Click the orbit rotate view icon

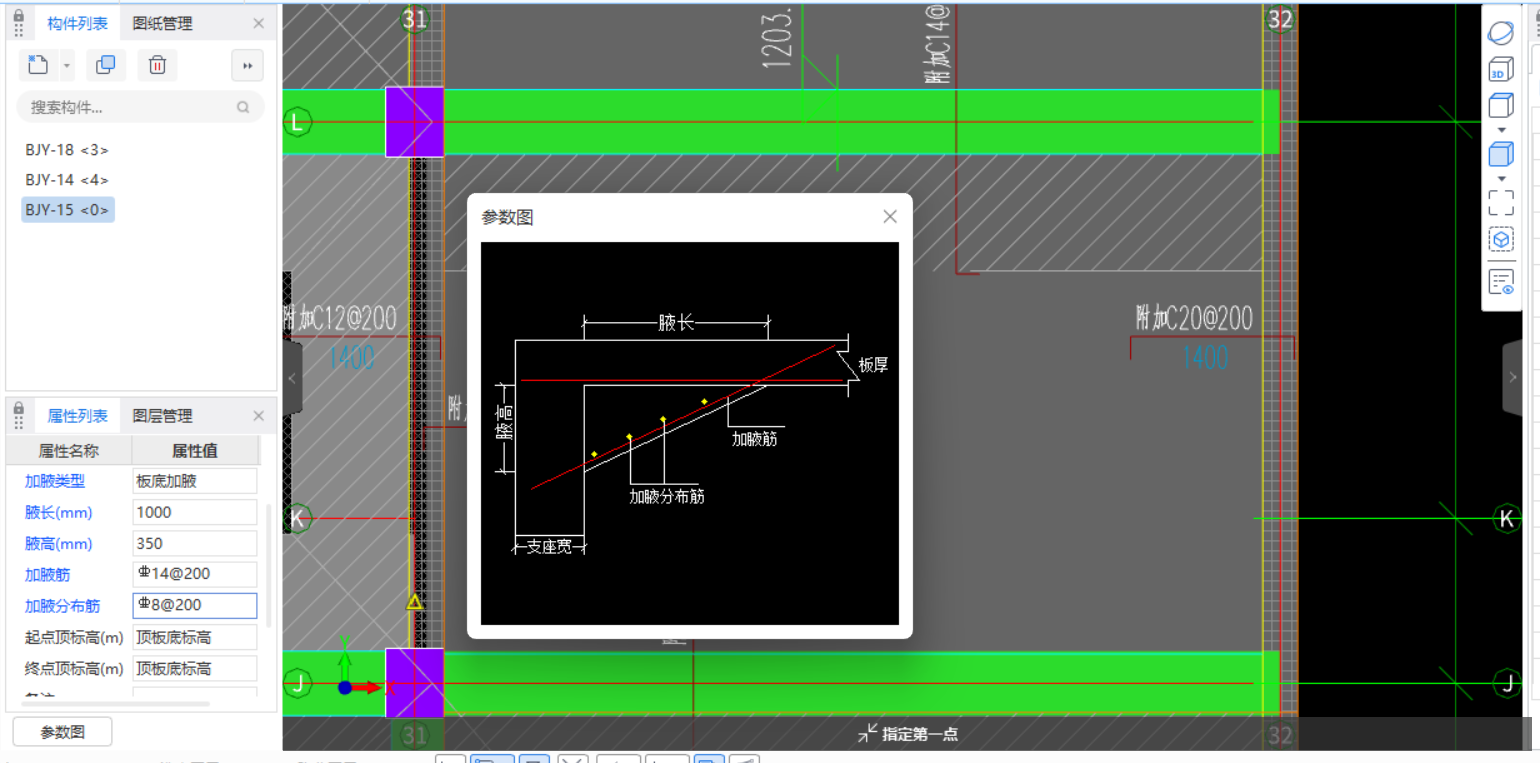click(x=1501, y=33)
